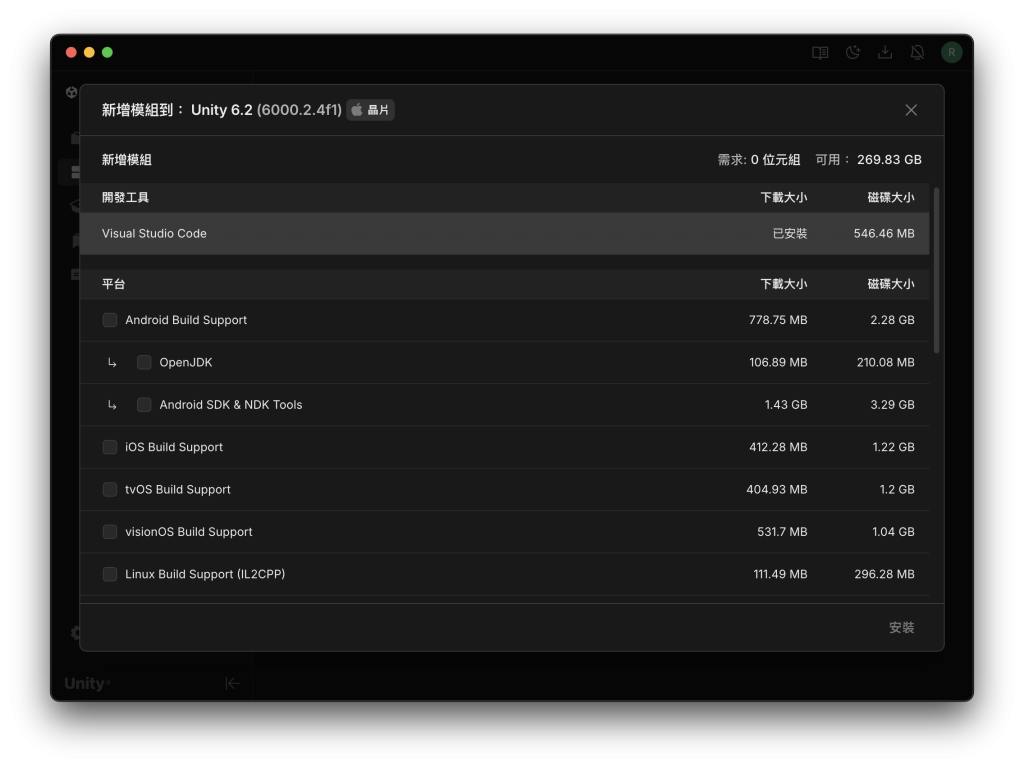Tick Linux Build Support (IL2CPP) checkbox

[110, 574]
